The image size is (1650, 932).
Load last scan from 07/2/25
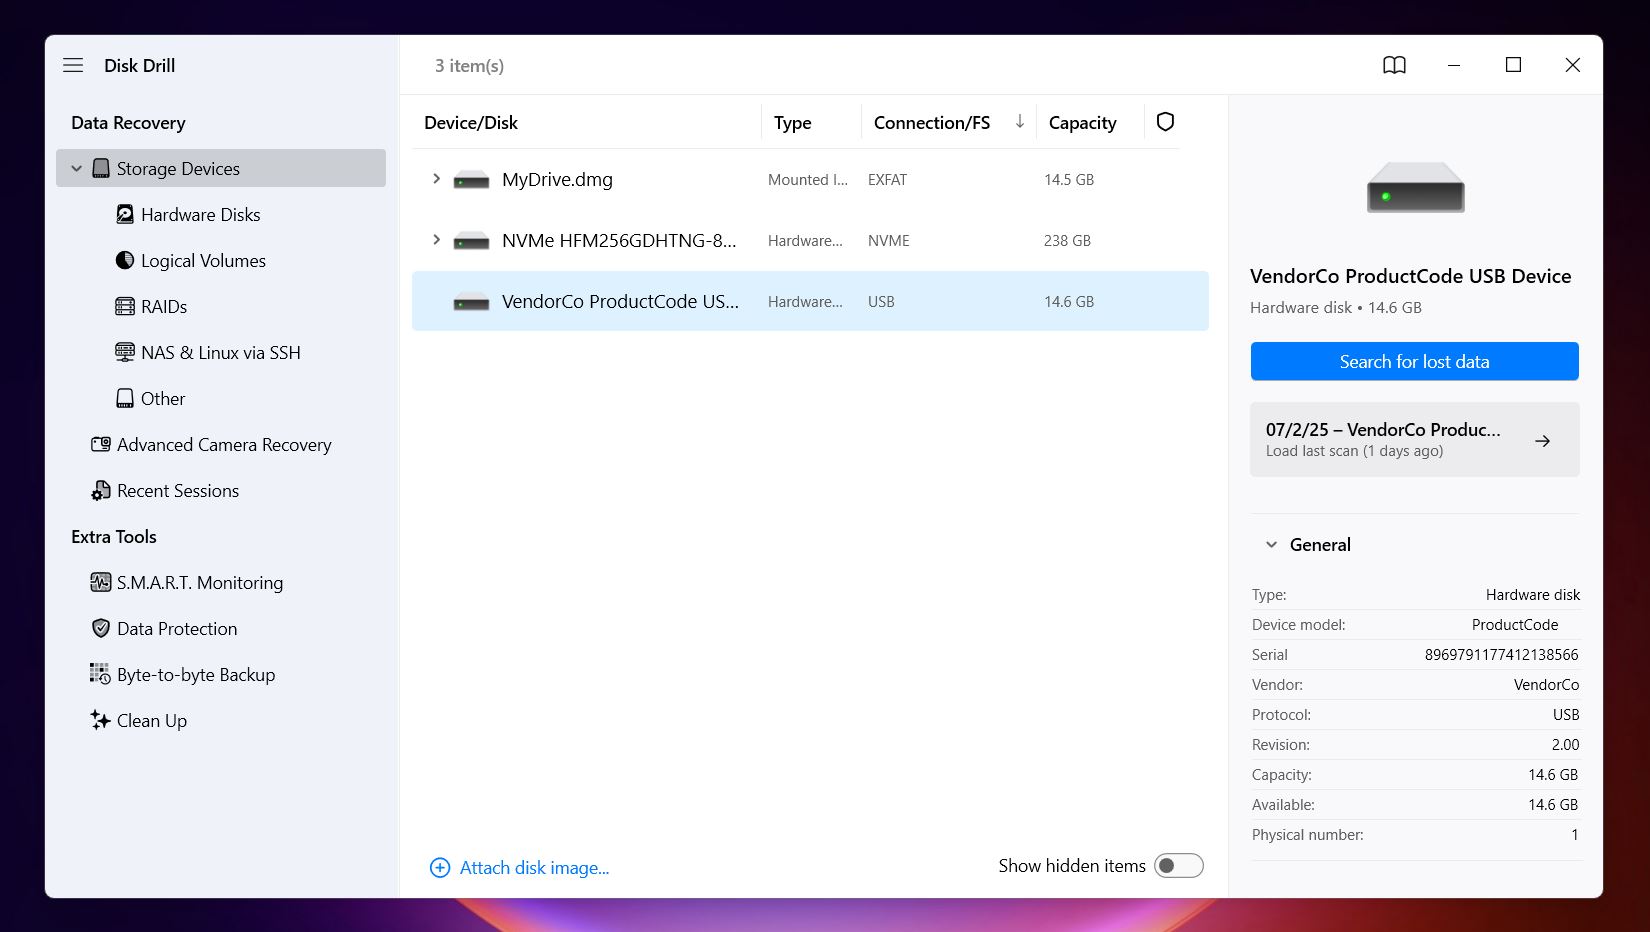click(x=1414, y=439)
